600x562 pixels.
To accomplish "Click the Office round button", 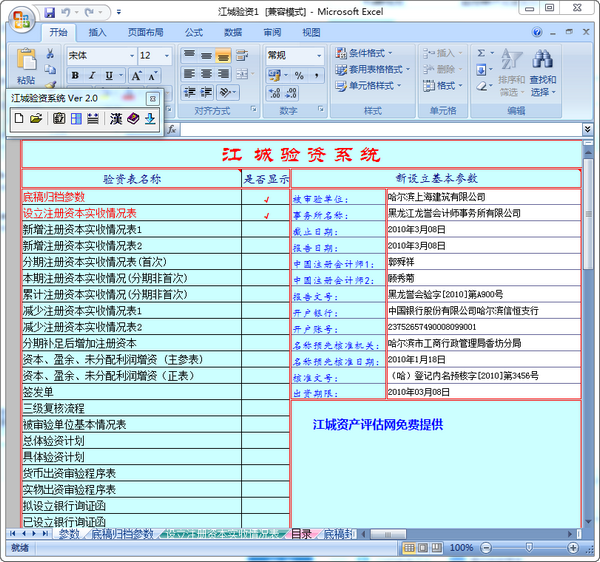I will coord(22,19).
